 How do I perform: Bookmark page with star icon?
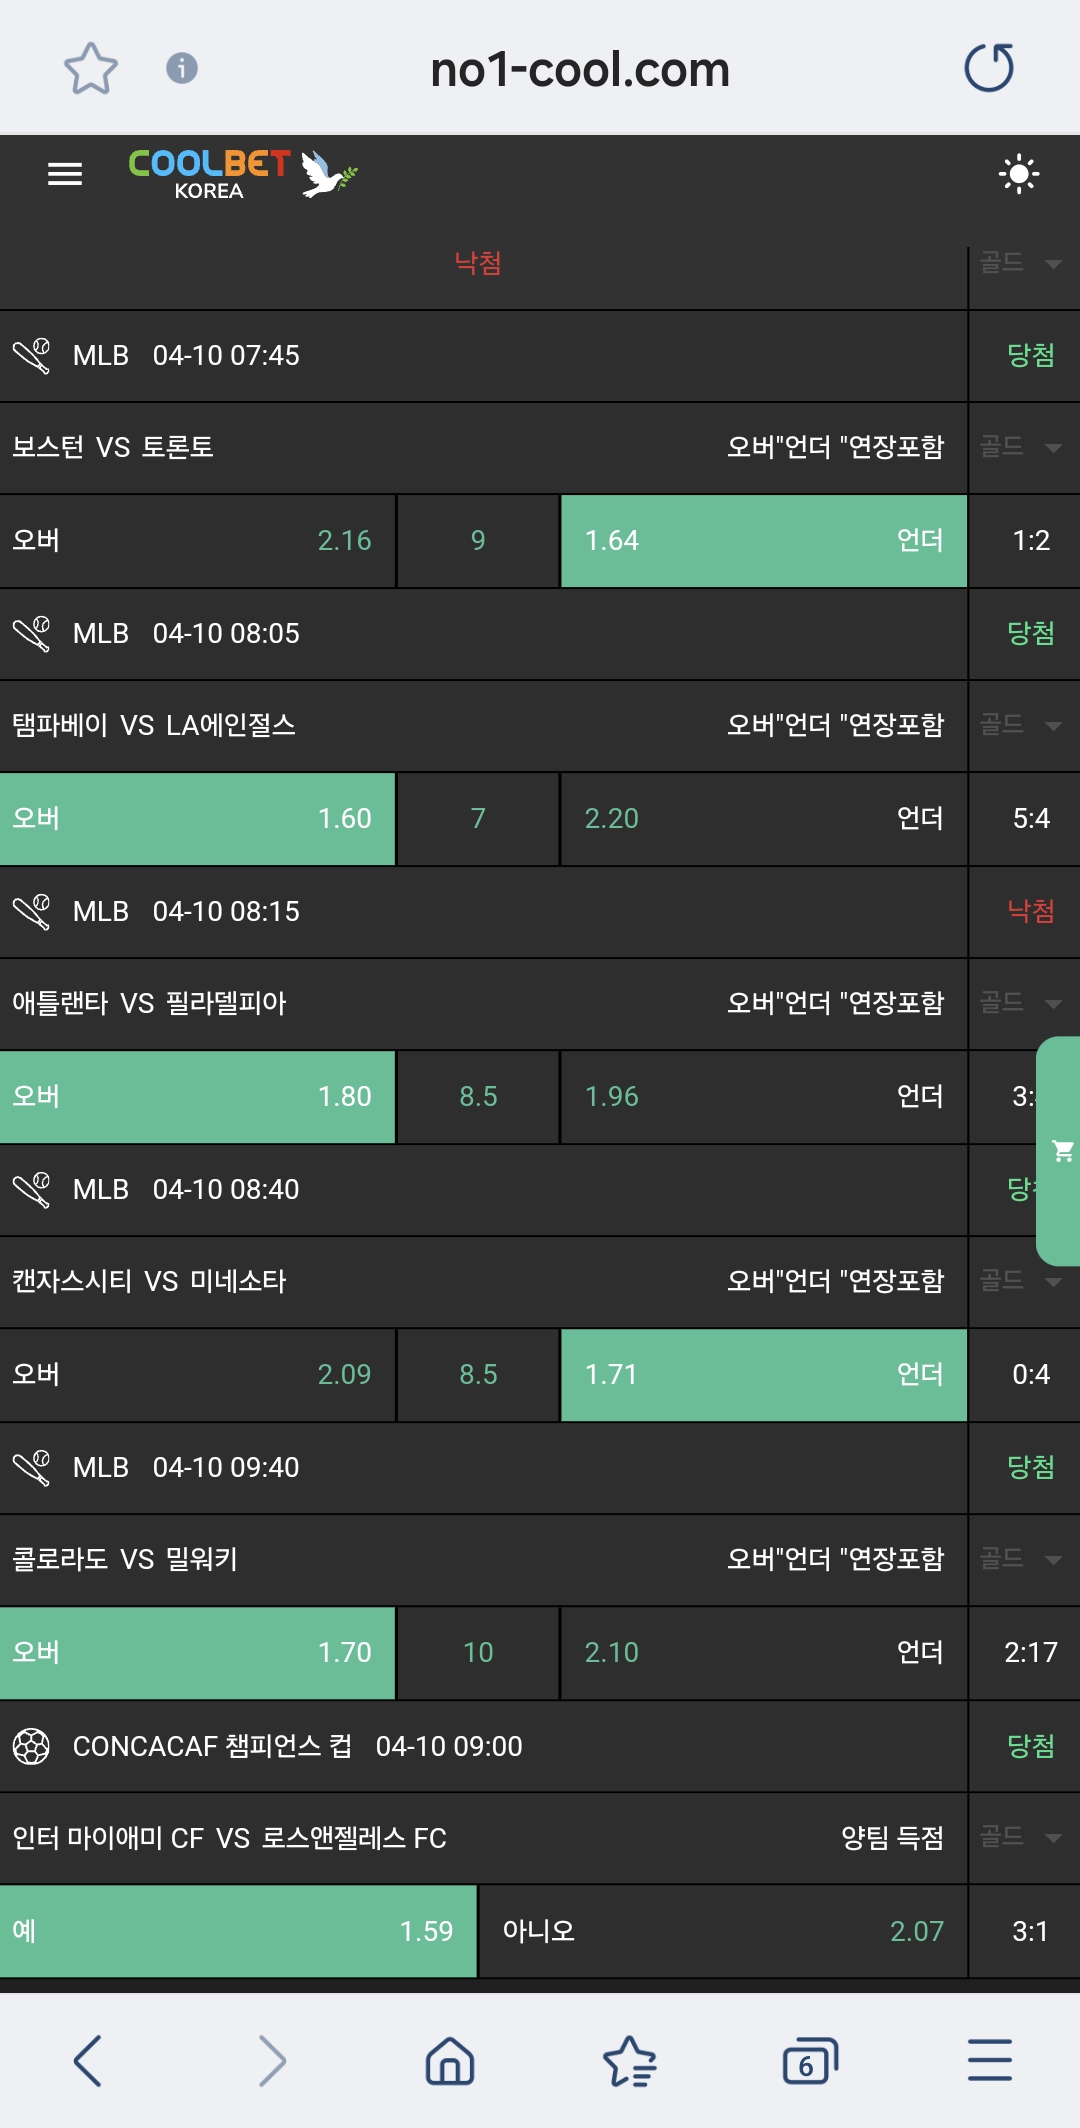pos(90,69)
